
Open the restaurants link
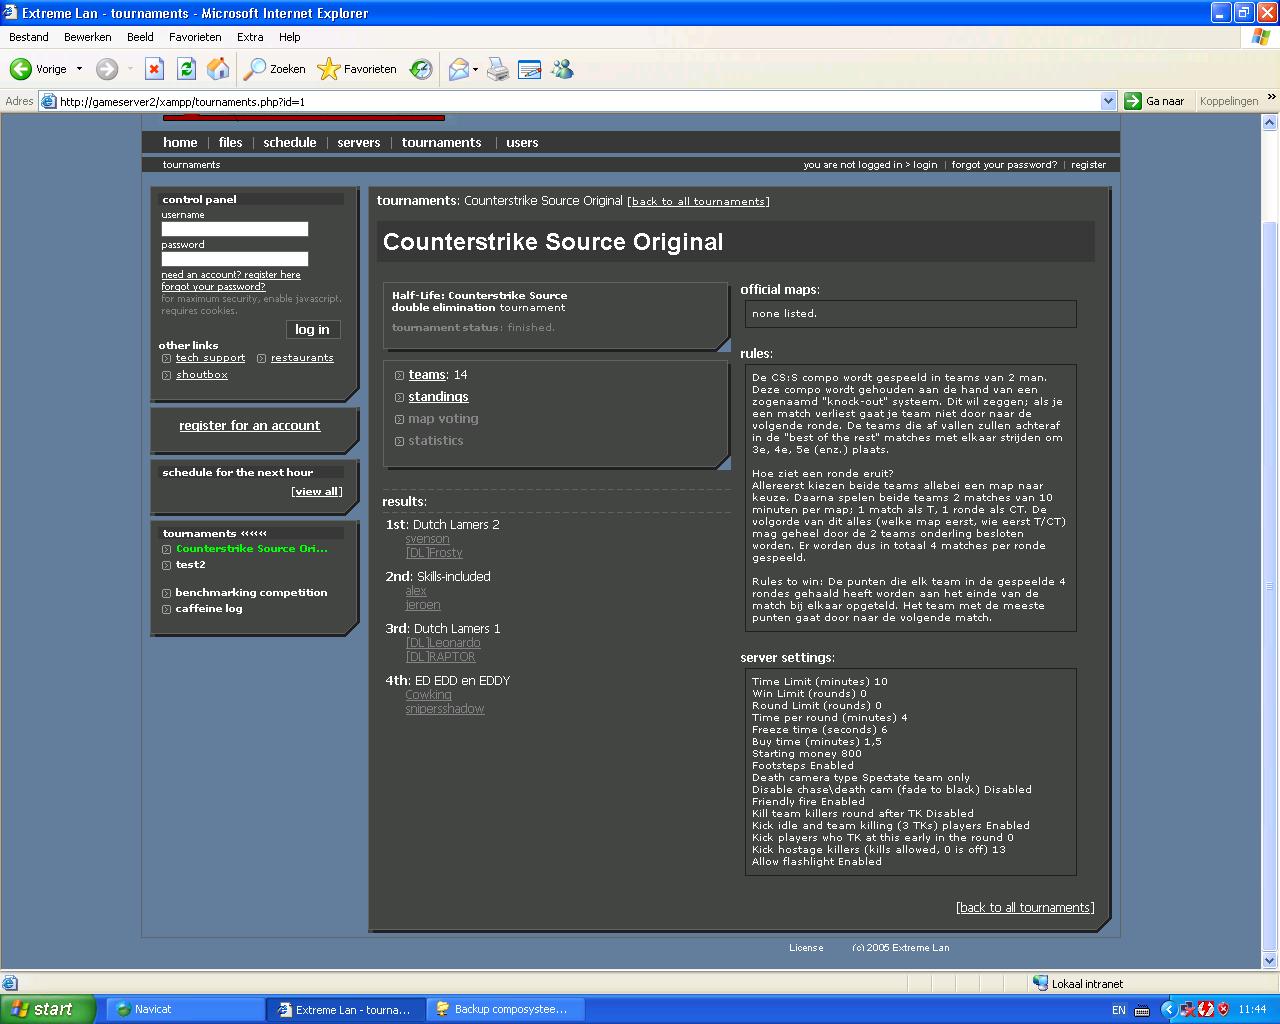pyautogui.click(x=302, y=358)
